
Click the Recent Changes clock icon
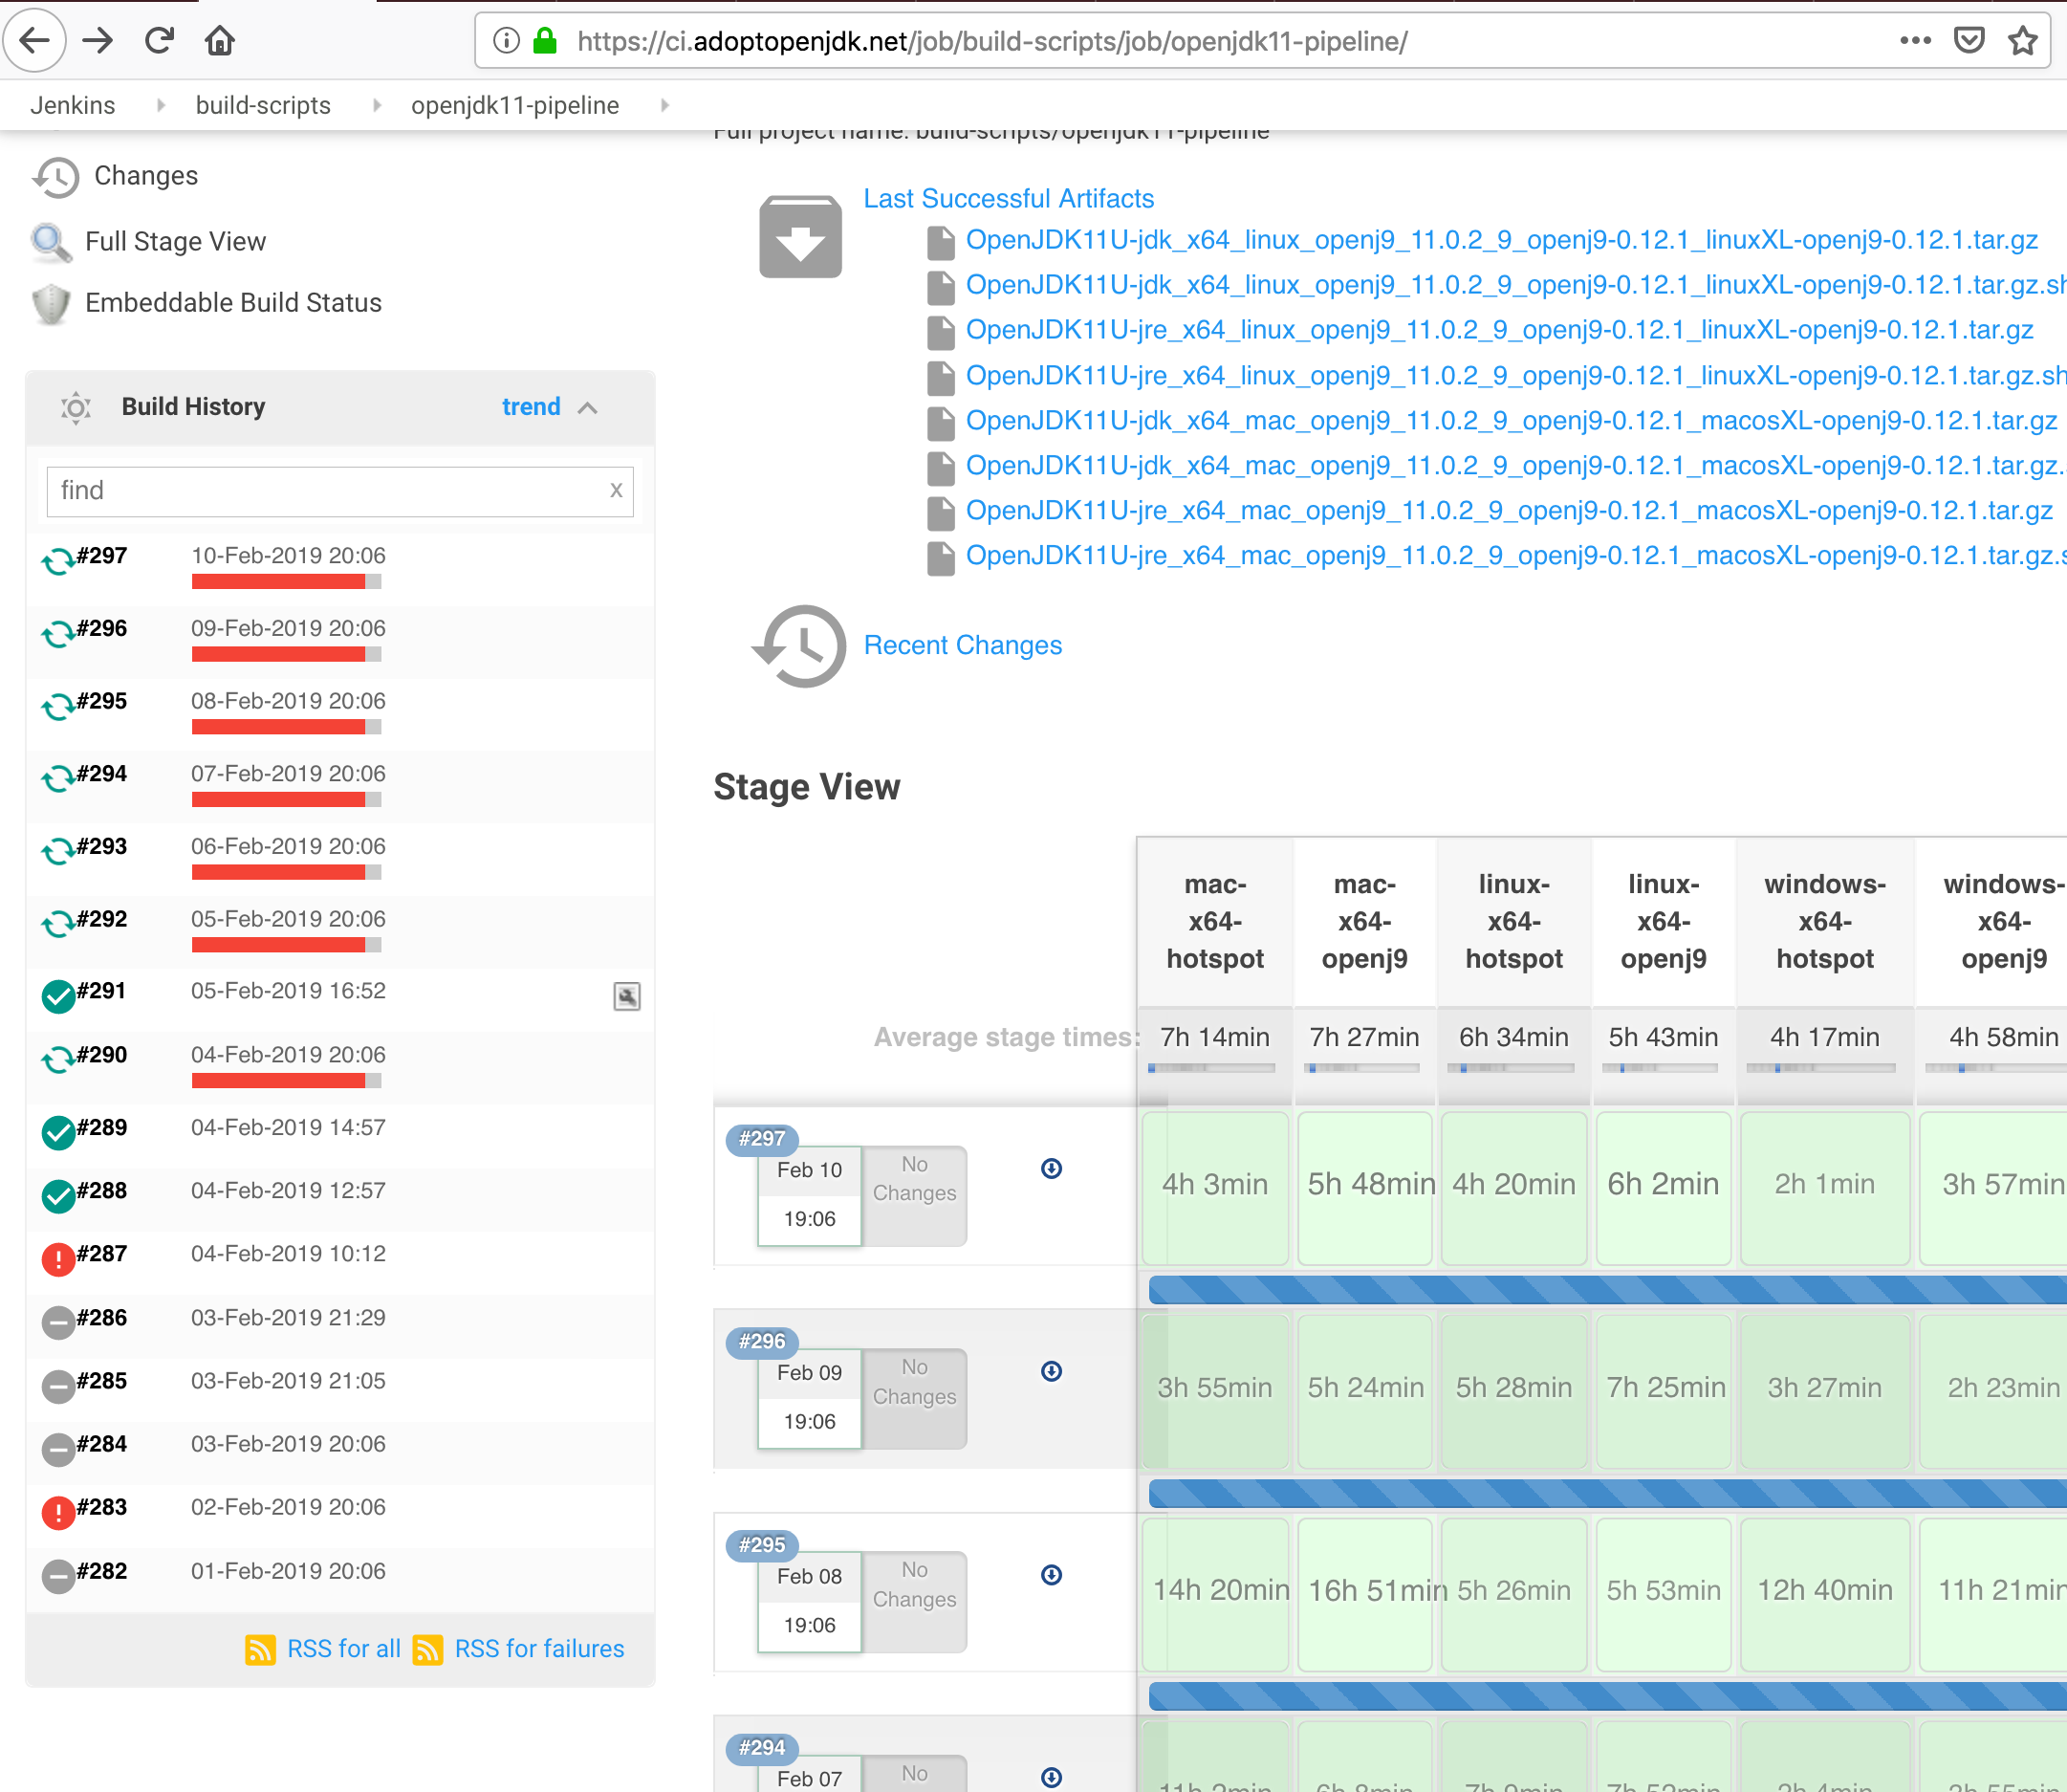click(x=798, y=646)
